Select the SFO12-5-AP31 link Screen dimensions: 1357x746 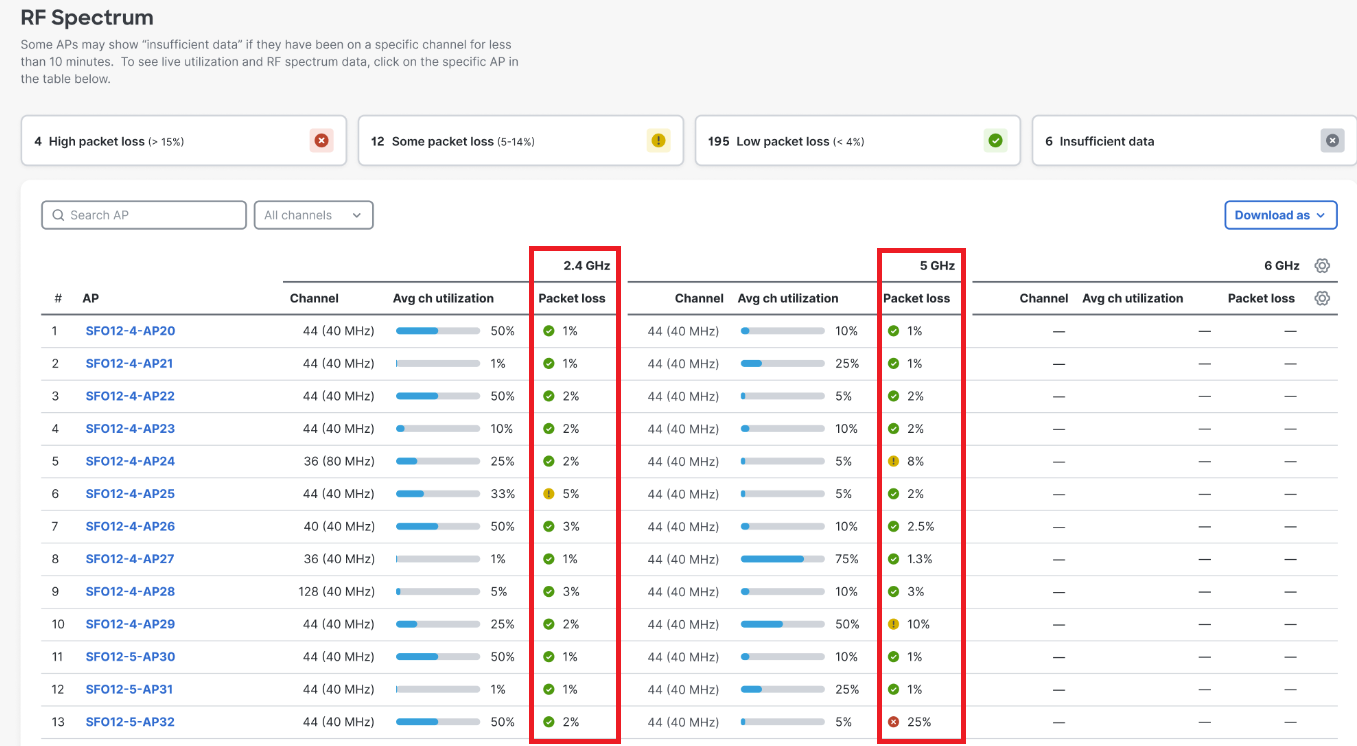pos(130,689)
